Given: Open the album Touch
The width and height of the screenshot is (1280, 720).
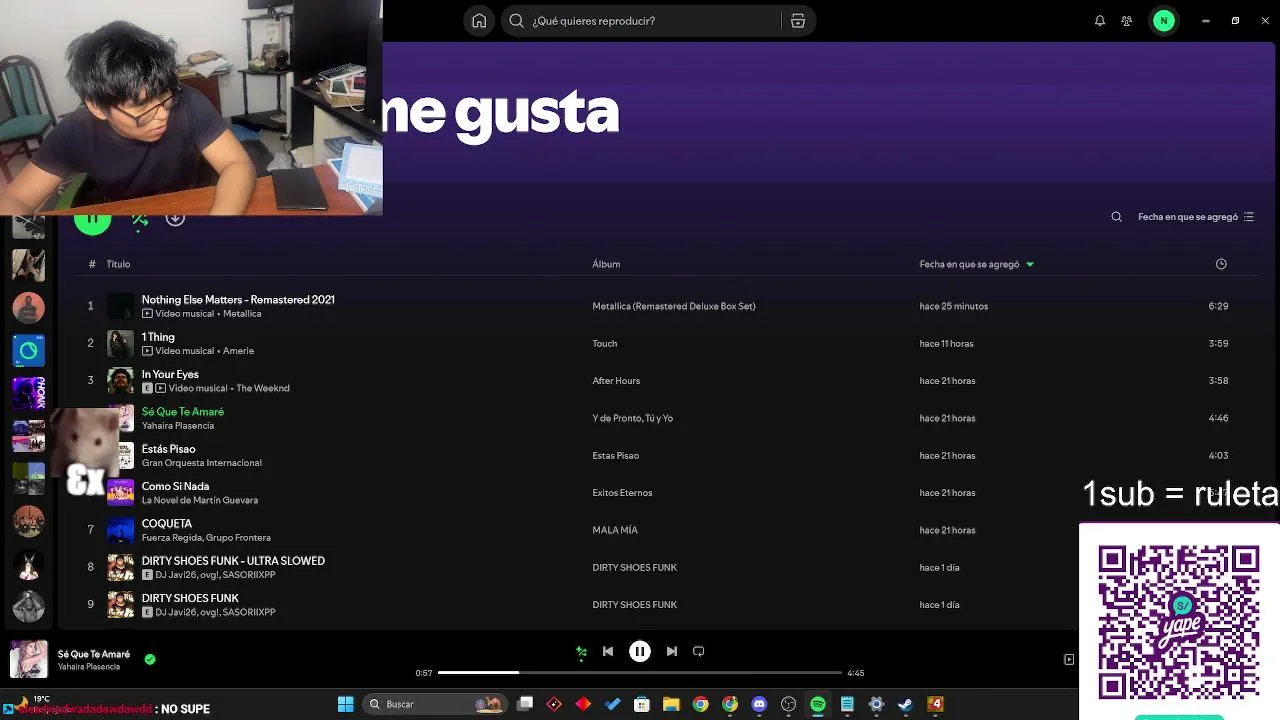Looking at the screenshot, I should coord(605,343).
